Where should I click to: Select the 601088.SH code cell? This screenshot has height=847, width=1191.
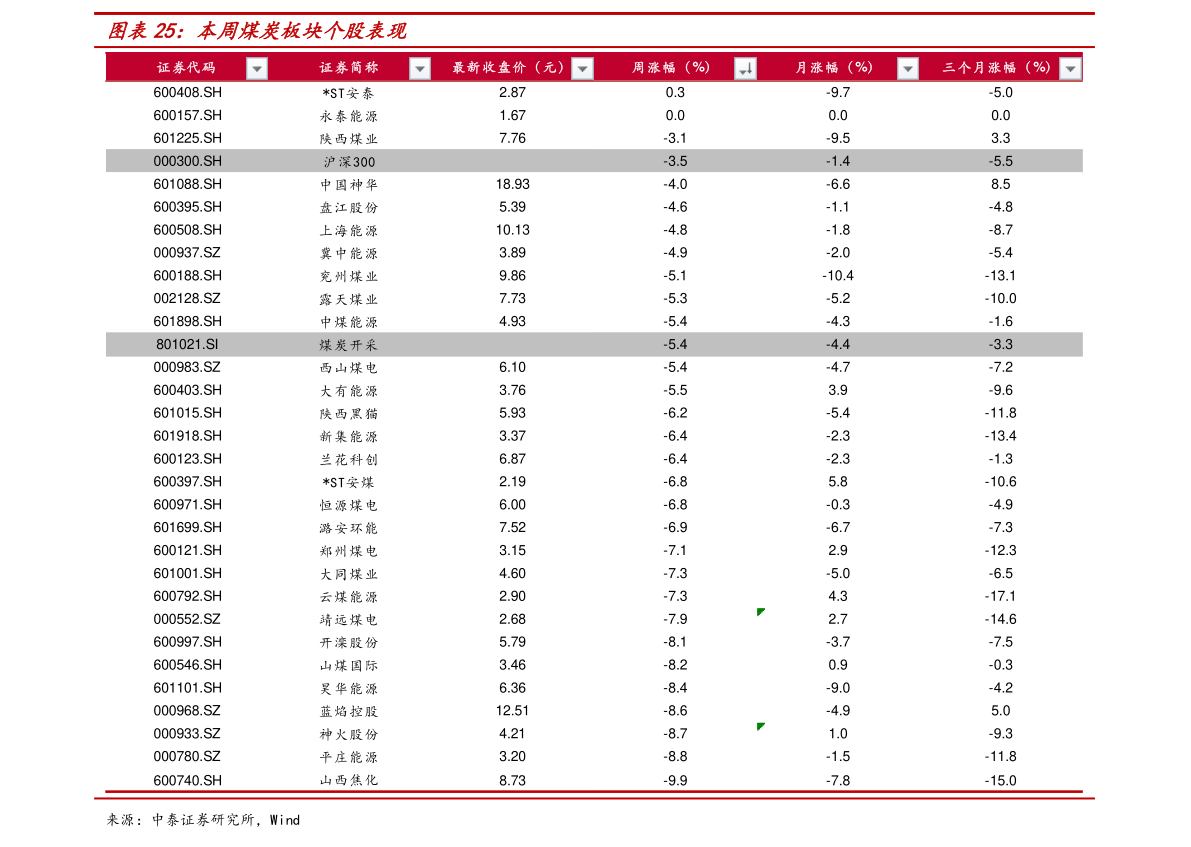point(187,184)
